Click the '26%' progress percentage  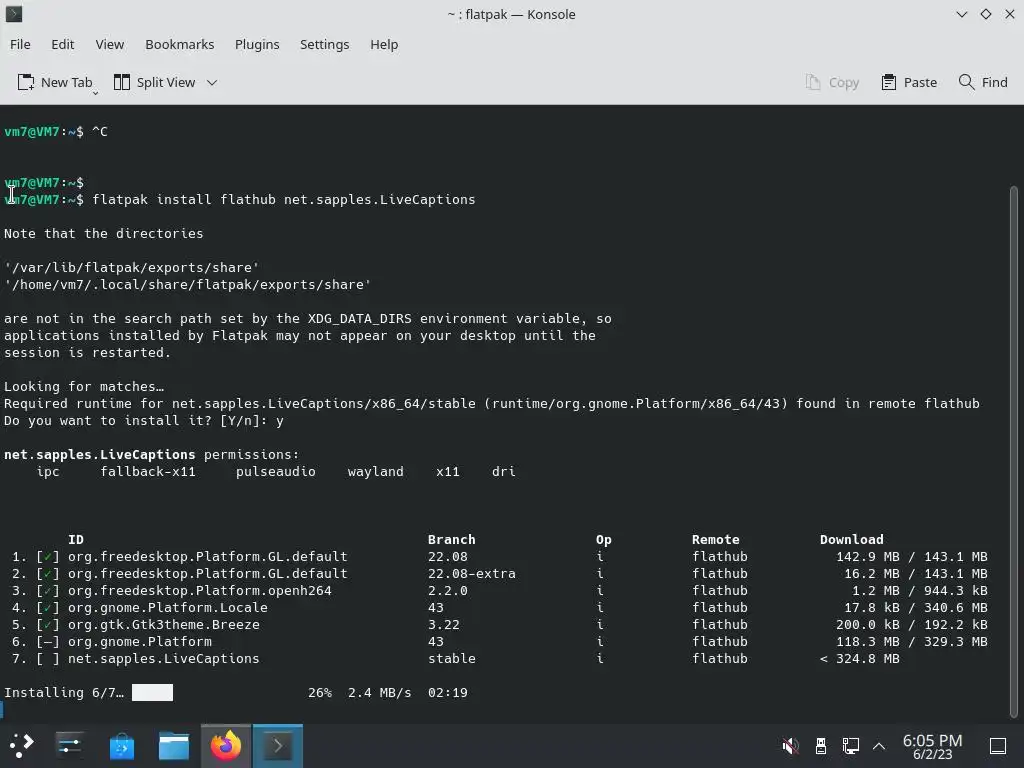pyautogui.click(x=320, y=692)
